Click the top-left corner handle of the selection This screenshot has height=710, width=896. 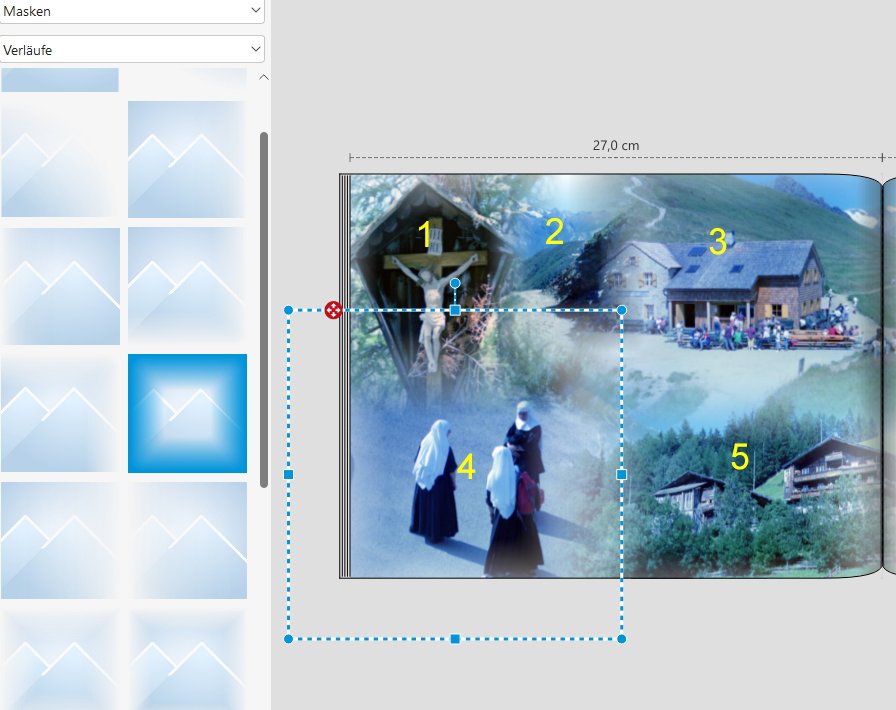point(289,310)
